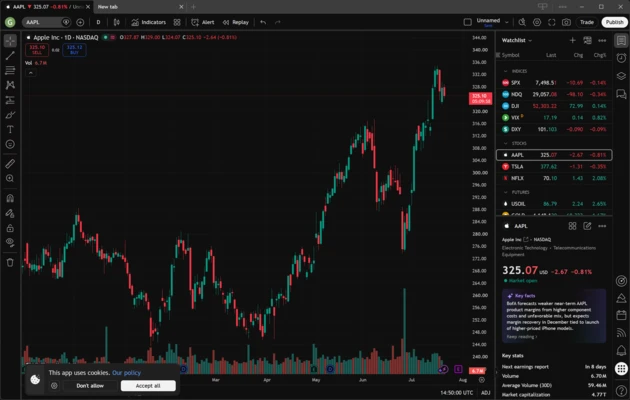
Task: Open the Fibonacci and Gann tools
Action: pyautogui.click(x=10, y=70)
